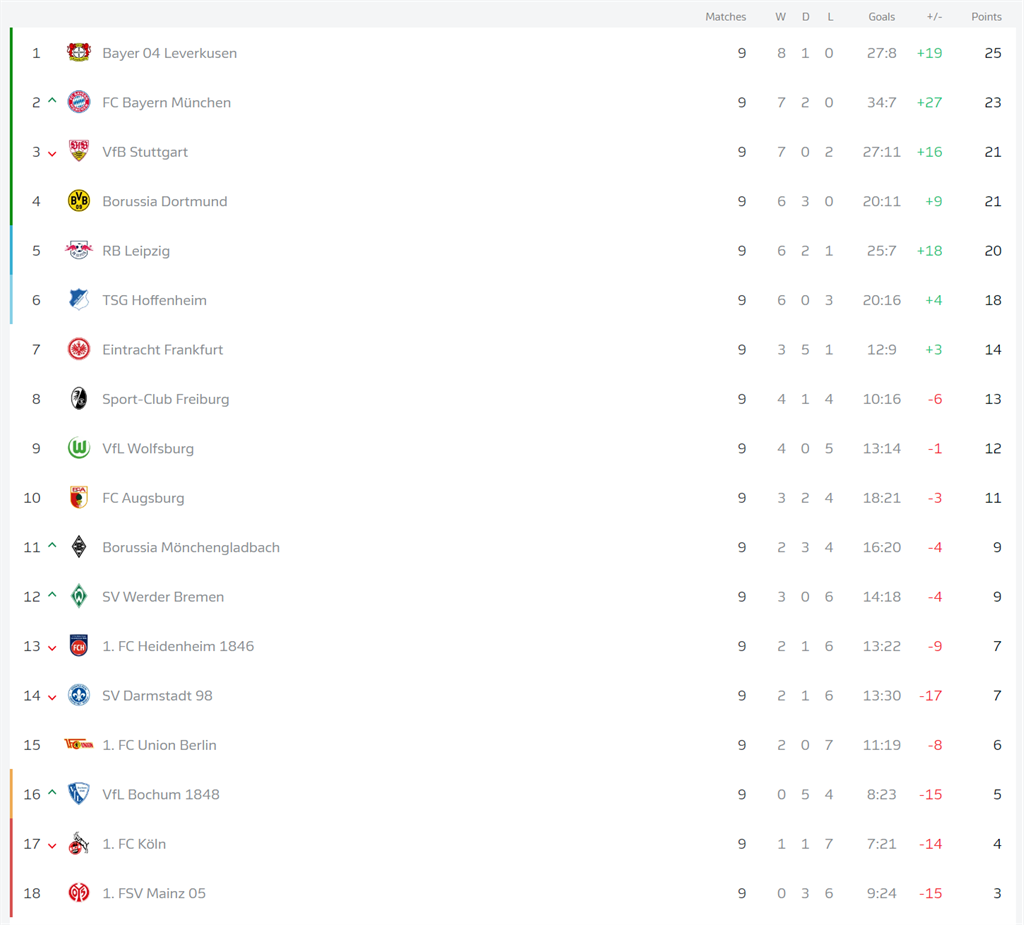Open the TSG Hoffenheim team link

click(x=154, y=300)
